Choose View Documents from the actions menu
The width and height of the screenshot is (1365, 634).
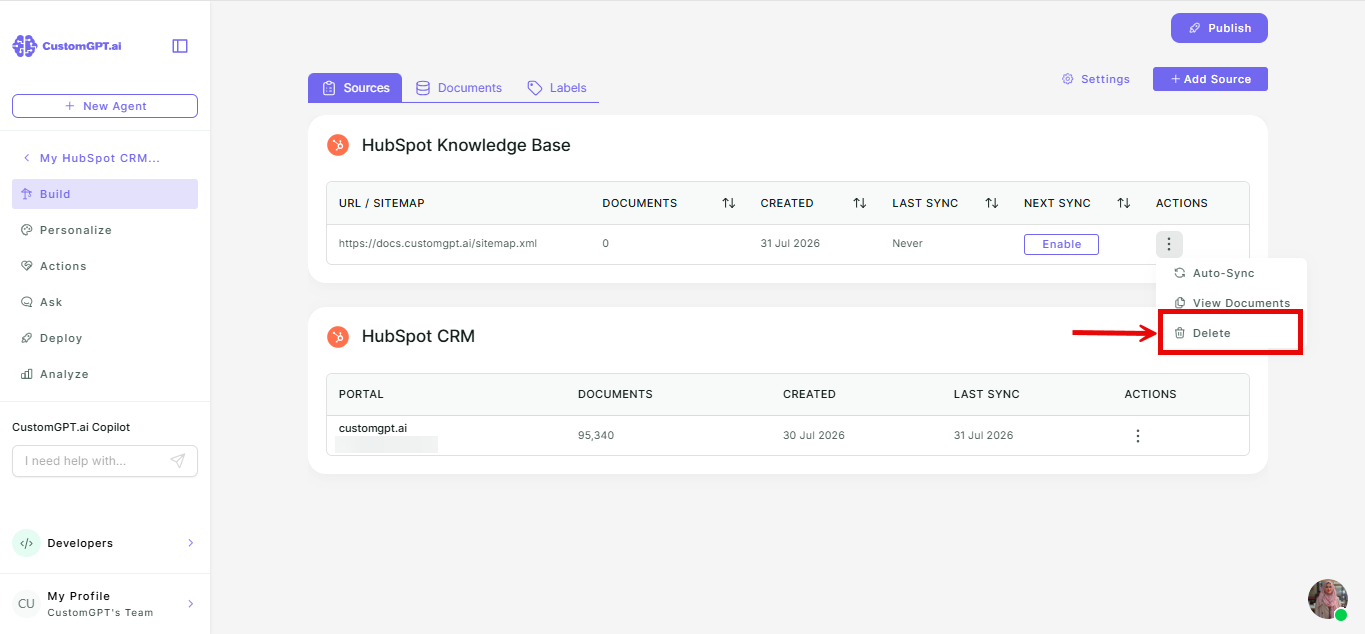pyautogui.click(x=1231, y=303)
